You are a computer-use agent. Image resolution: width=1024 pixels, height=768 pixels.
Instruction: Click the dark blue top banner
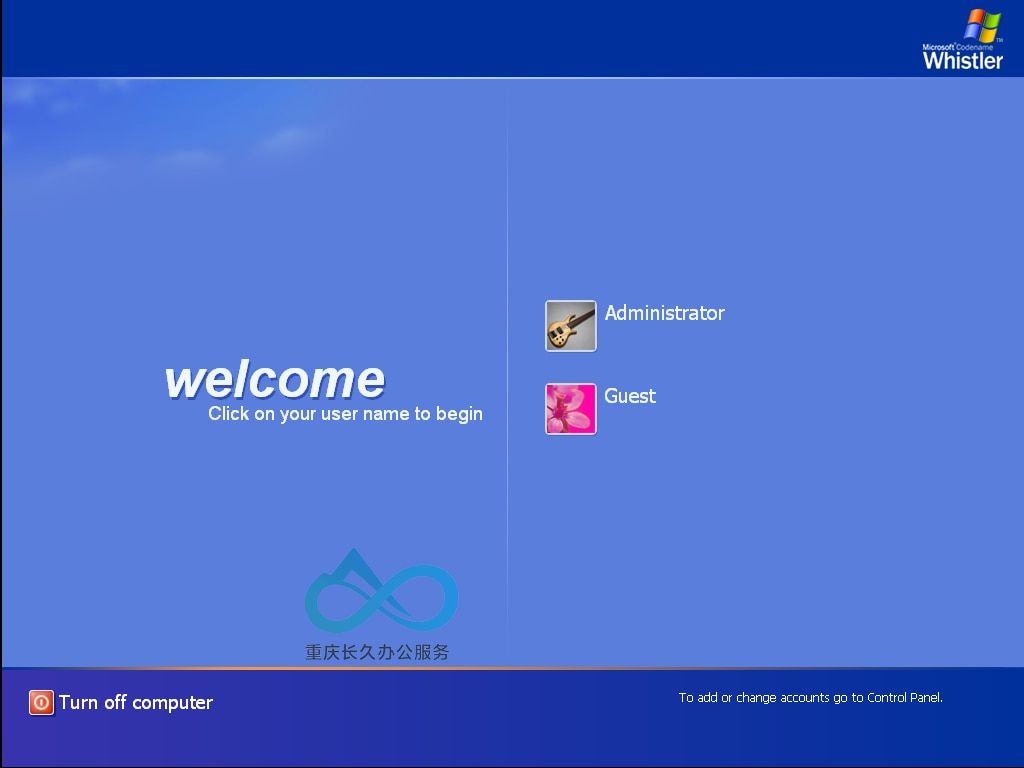point(457,39)
